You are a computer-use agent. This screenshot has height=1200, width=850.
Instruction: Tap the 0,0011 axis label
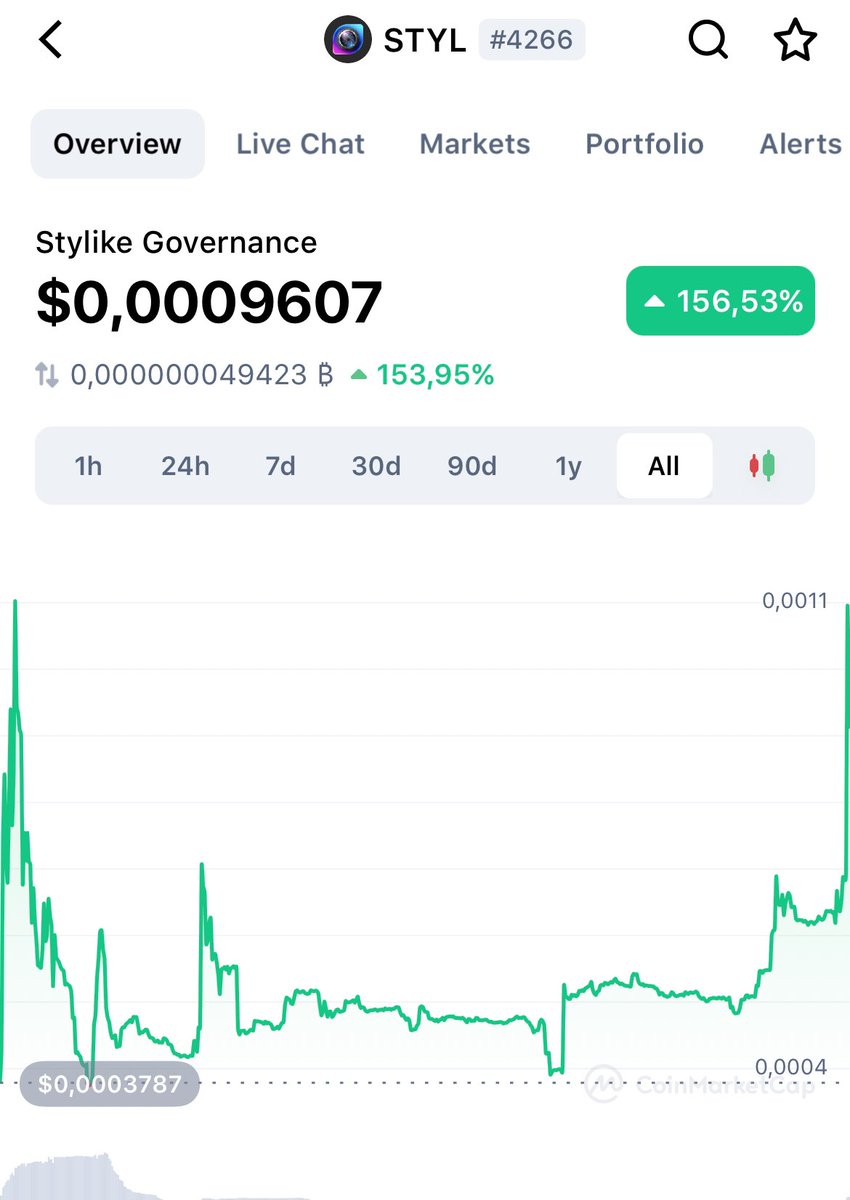795,601
